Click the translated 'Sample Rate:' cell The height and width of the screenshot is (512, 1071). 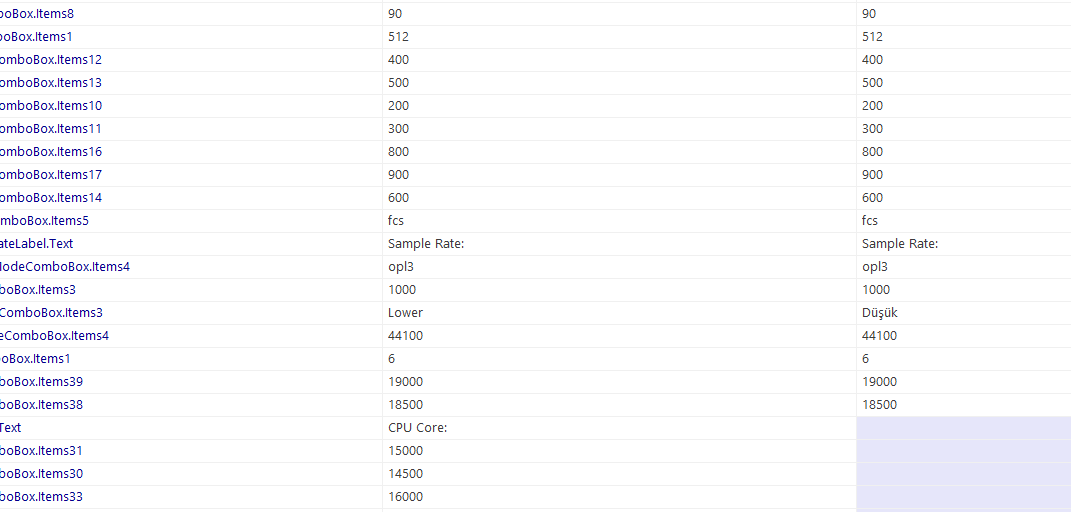[x=964, y=244]
